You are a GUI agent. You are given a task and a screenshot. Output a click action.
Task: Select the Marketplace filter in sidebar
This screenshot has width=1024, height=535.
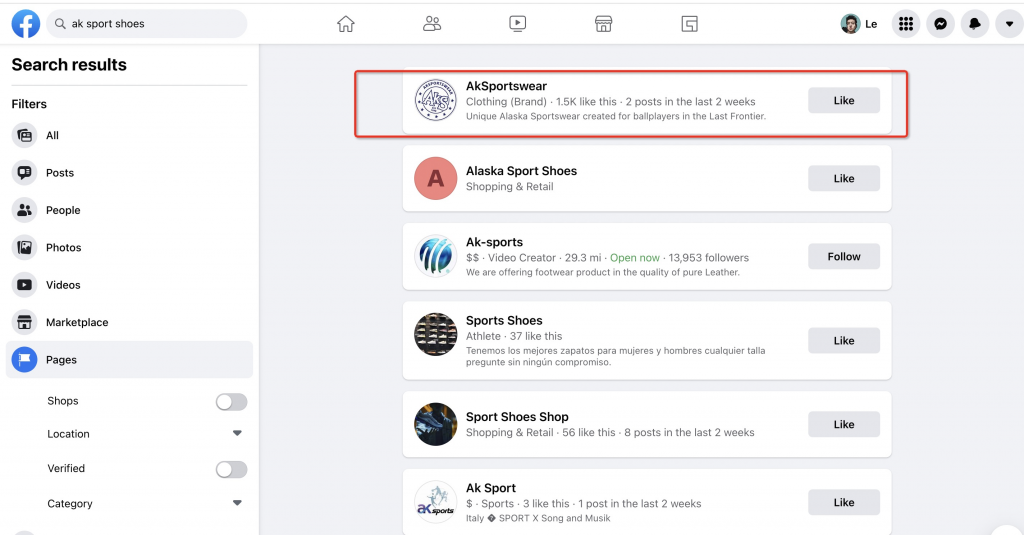tap(129, 322)
